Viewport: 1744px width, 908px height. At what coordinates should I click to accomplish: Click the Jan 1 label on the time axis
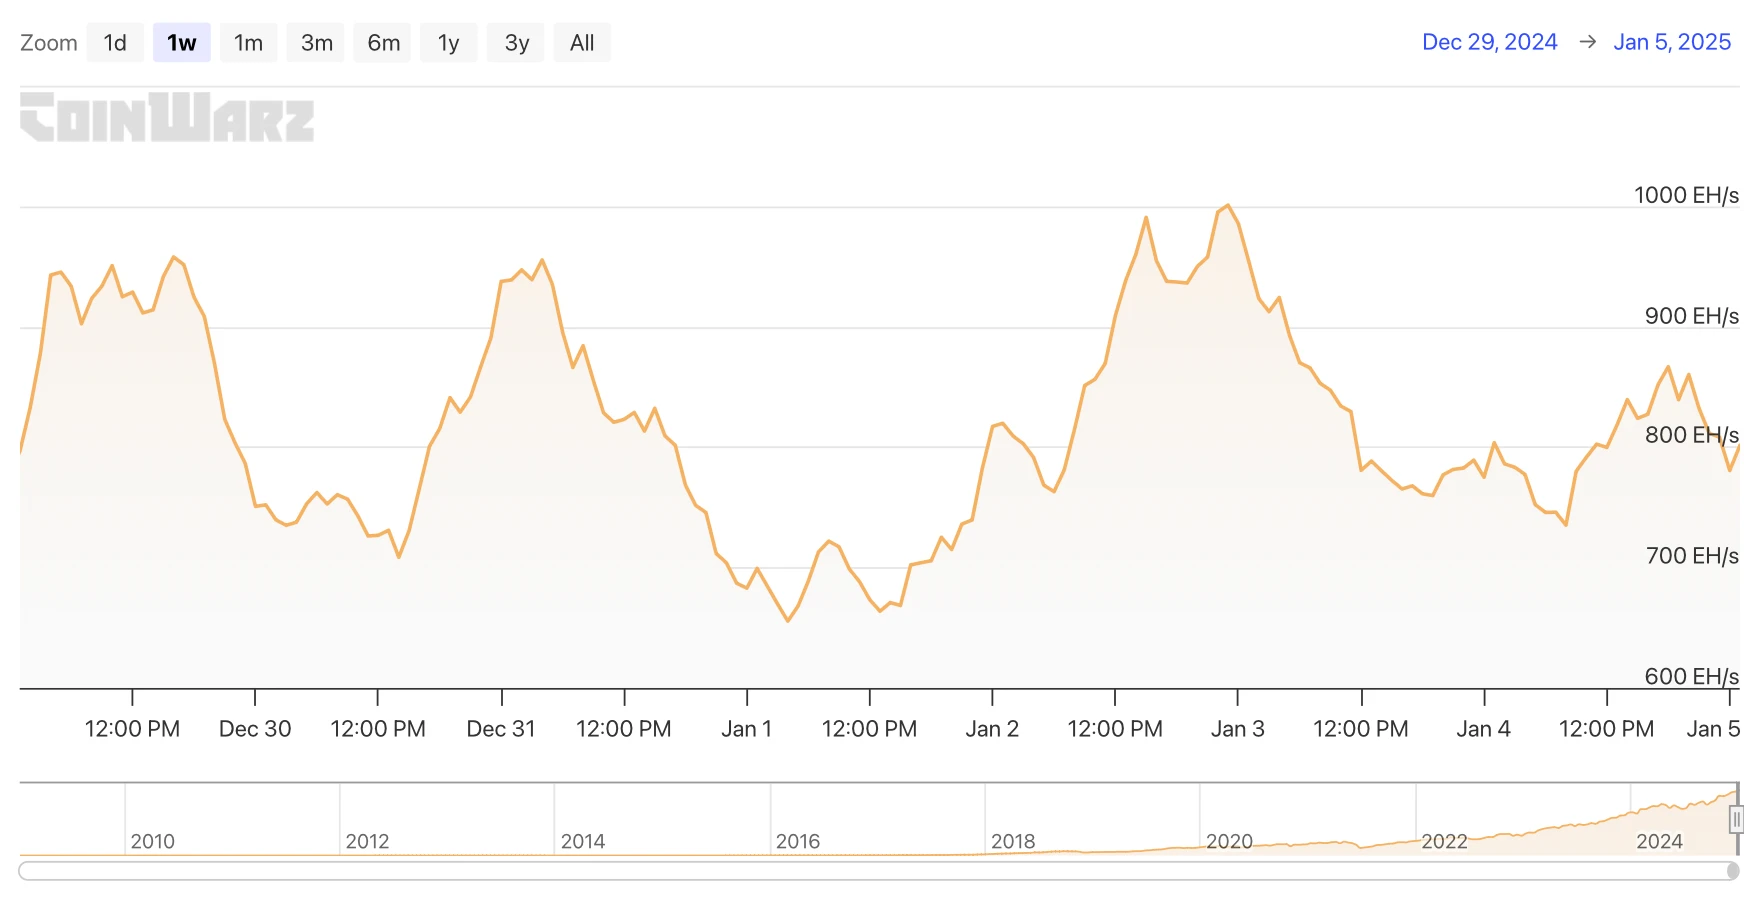[746, 729]
